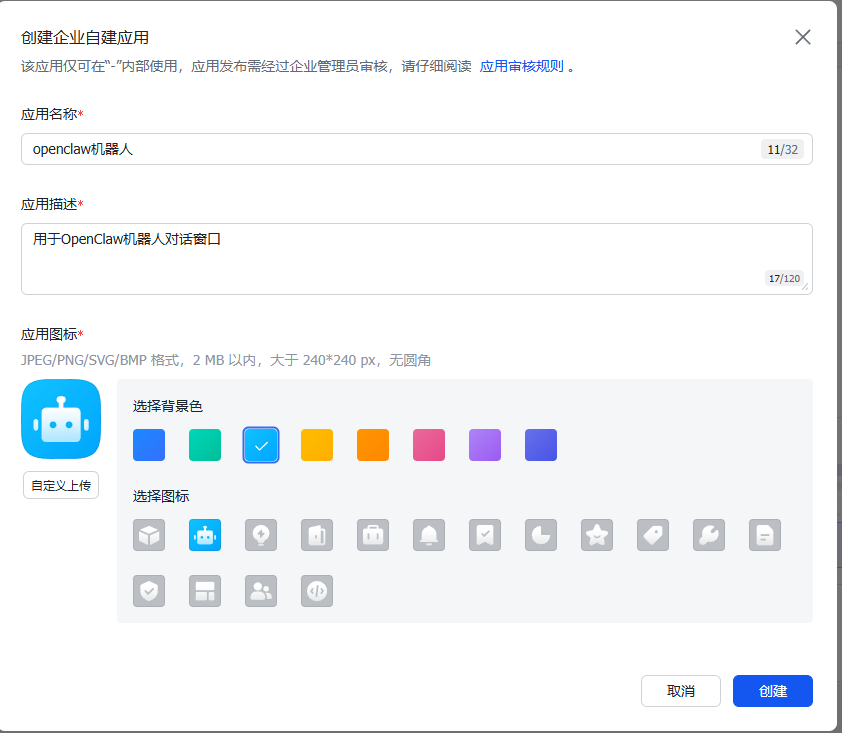Select the star icon as application icon
The image size is (842, 733).
click(597, 535)
